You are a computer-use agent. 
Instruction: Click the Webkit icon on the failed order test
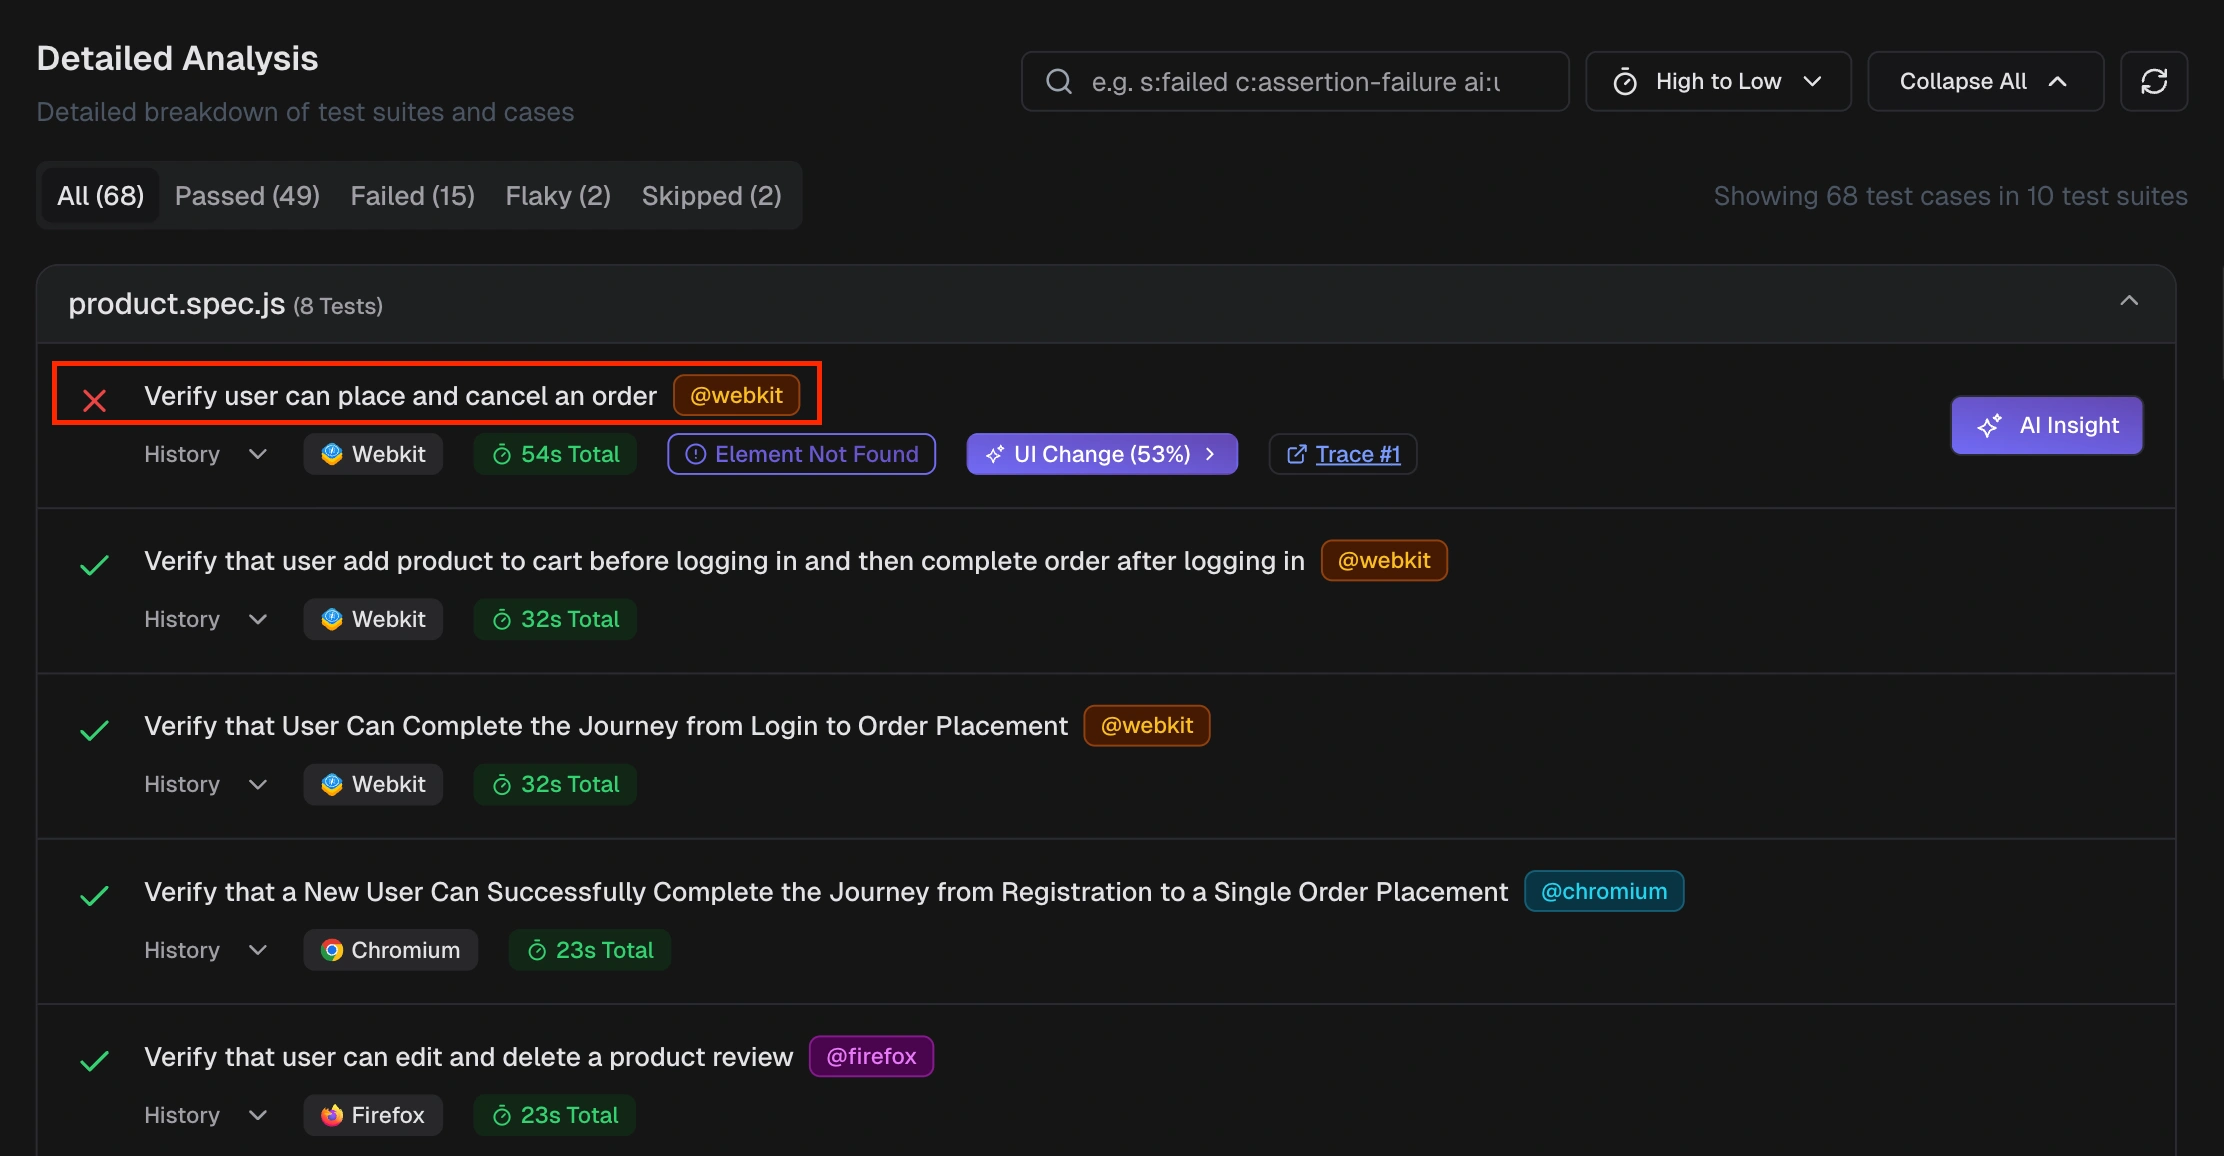pyautogui.click(x=332, y=453)
